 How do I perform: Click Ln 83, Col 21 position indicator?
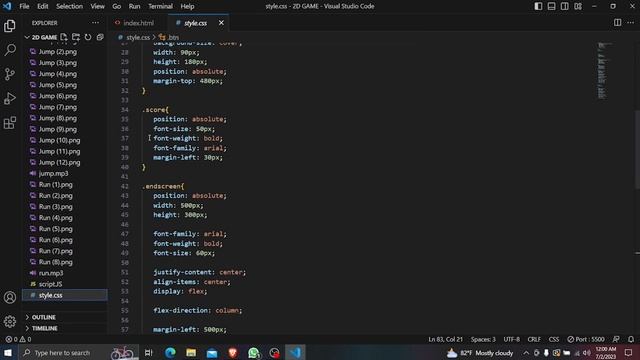click(445, 339)
